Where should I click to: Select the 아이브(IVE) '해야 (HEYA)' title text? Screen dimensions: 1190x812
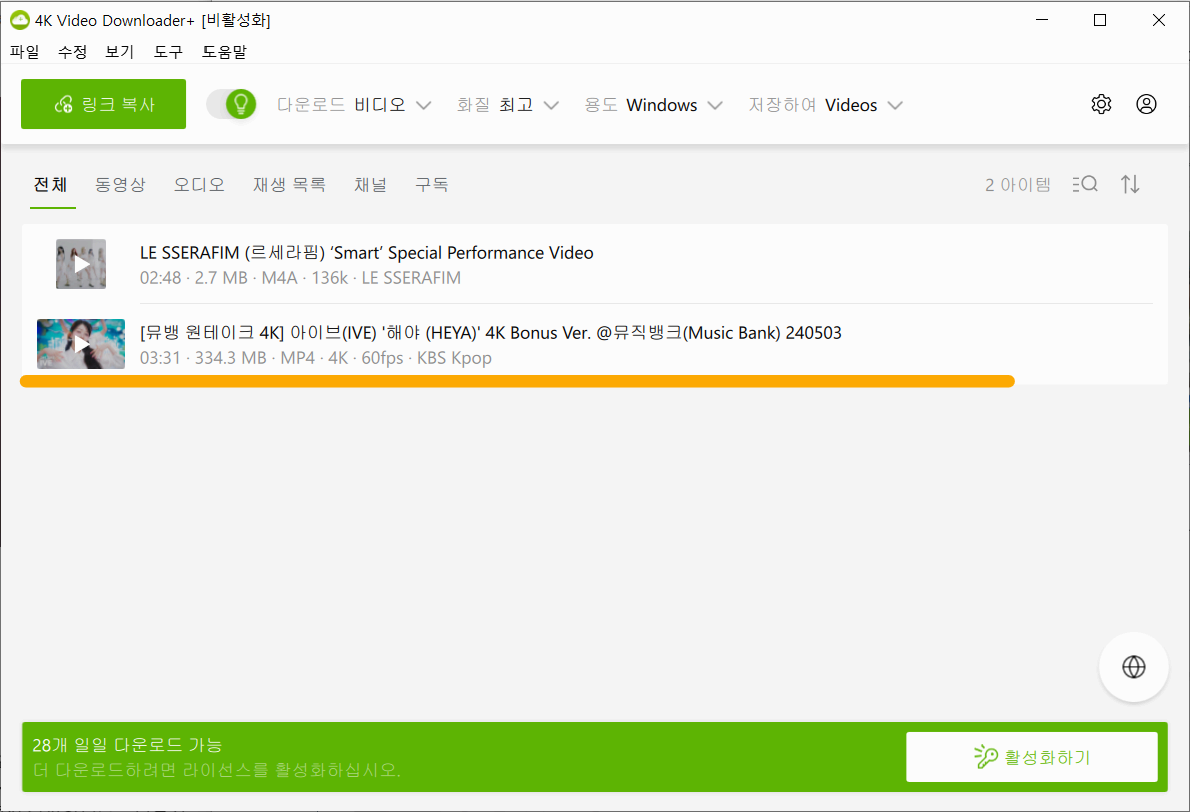490,332
